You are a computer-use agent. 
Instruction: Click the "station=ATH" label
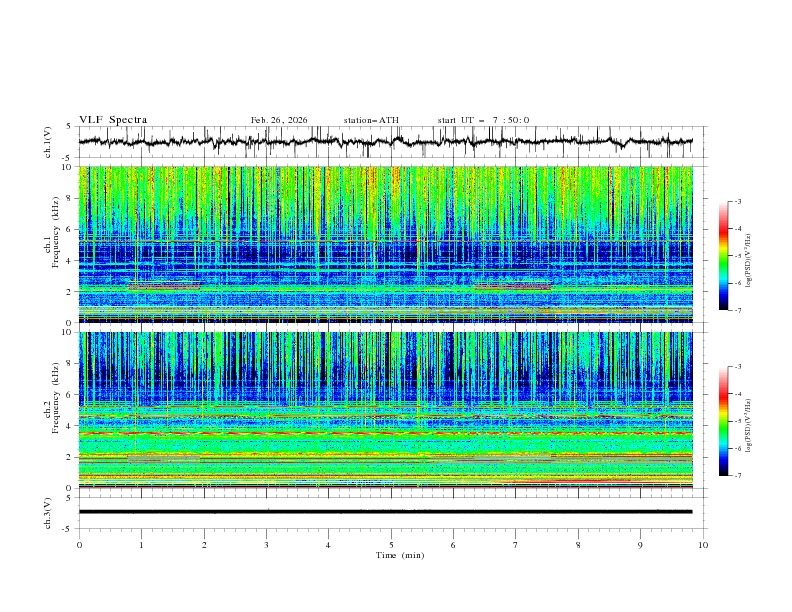pos(371,120)
